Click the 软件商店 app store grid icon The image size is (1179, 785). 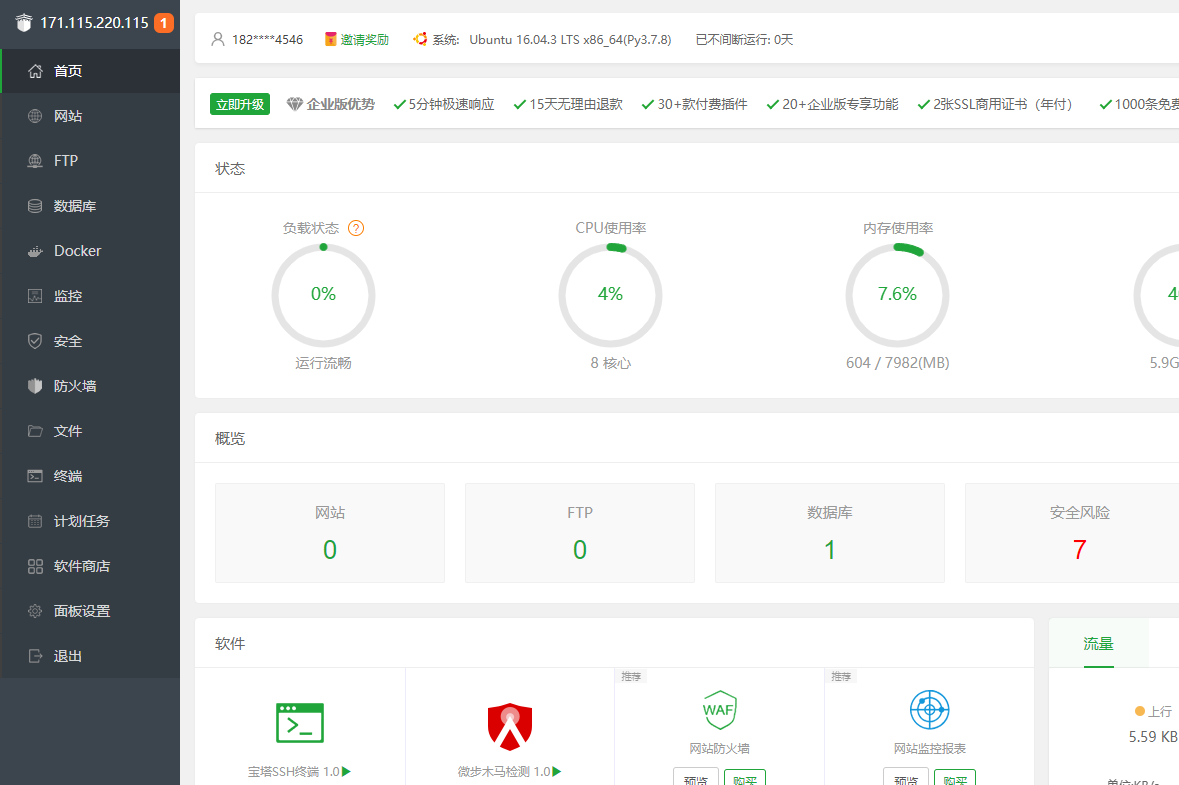pos(35,566)
